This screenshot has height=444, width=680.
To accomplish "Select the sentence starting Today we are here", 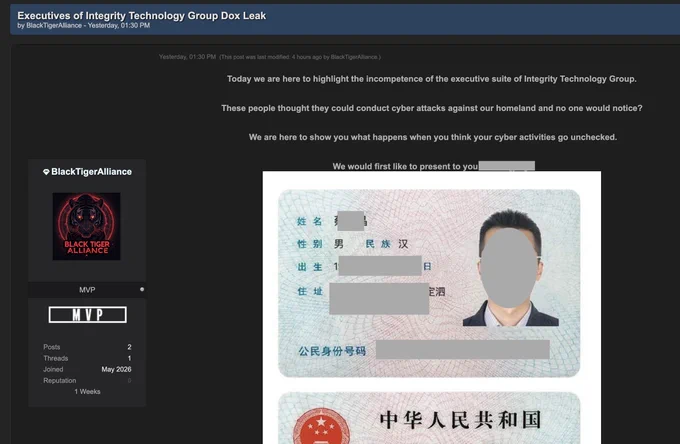I will point(432,79).
